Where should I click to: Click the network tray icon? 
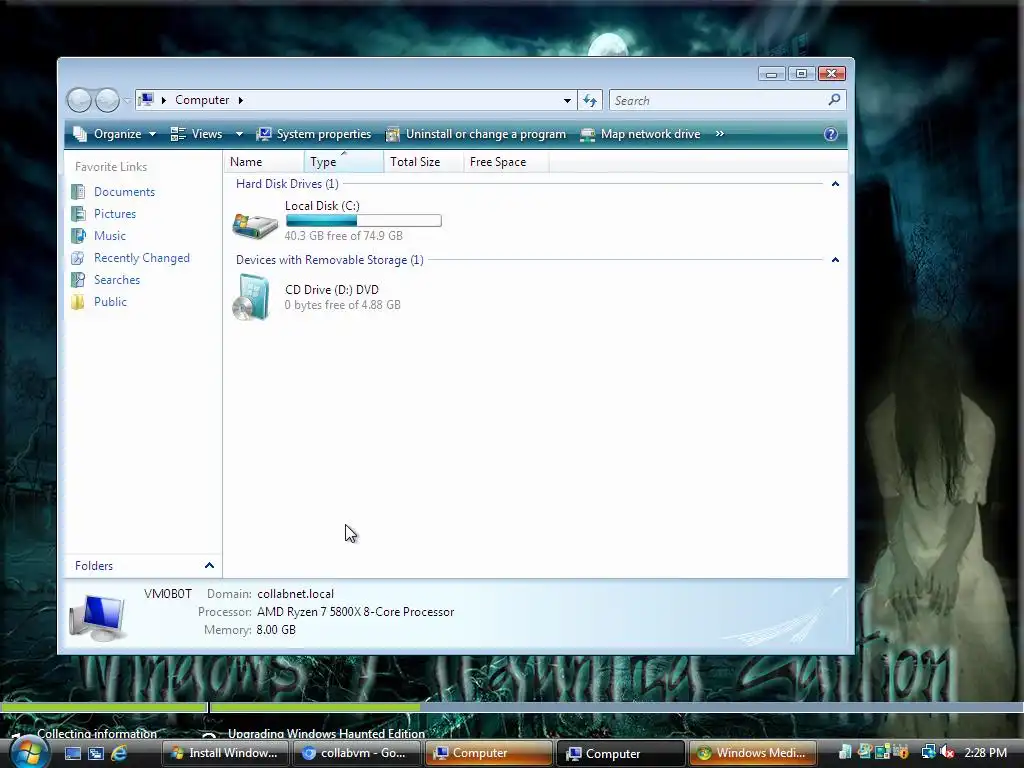click(928, 752)
